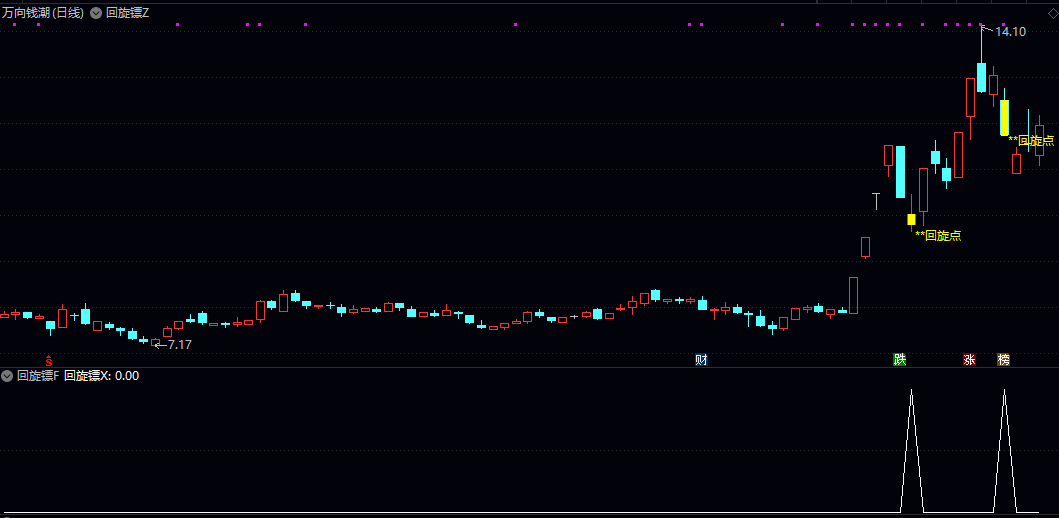Viewport: 1059px width, 518px height.
Task: Select the tall yellow candle left of the upper 回旋点 label
Action: (x=1004, y=118)
